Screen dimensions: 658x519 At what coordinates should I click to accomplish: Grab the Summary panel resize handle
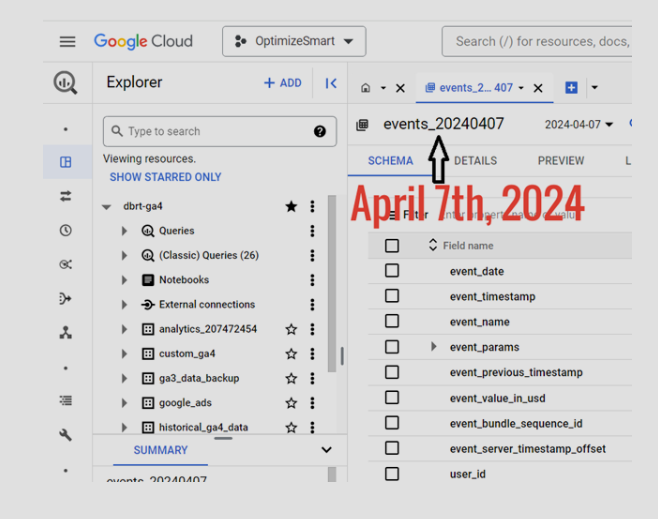(223, 439)
